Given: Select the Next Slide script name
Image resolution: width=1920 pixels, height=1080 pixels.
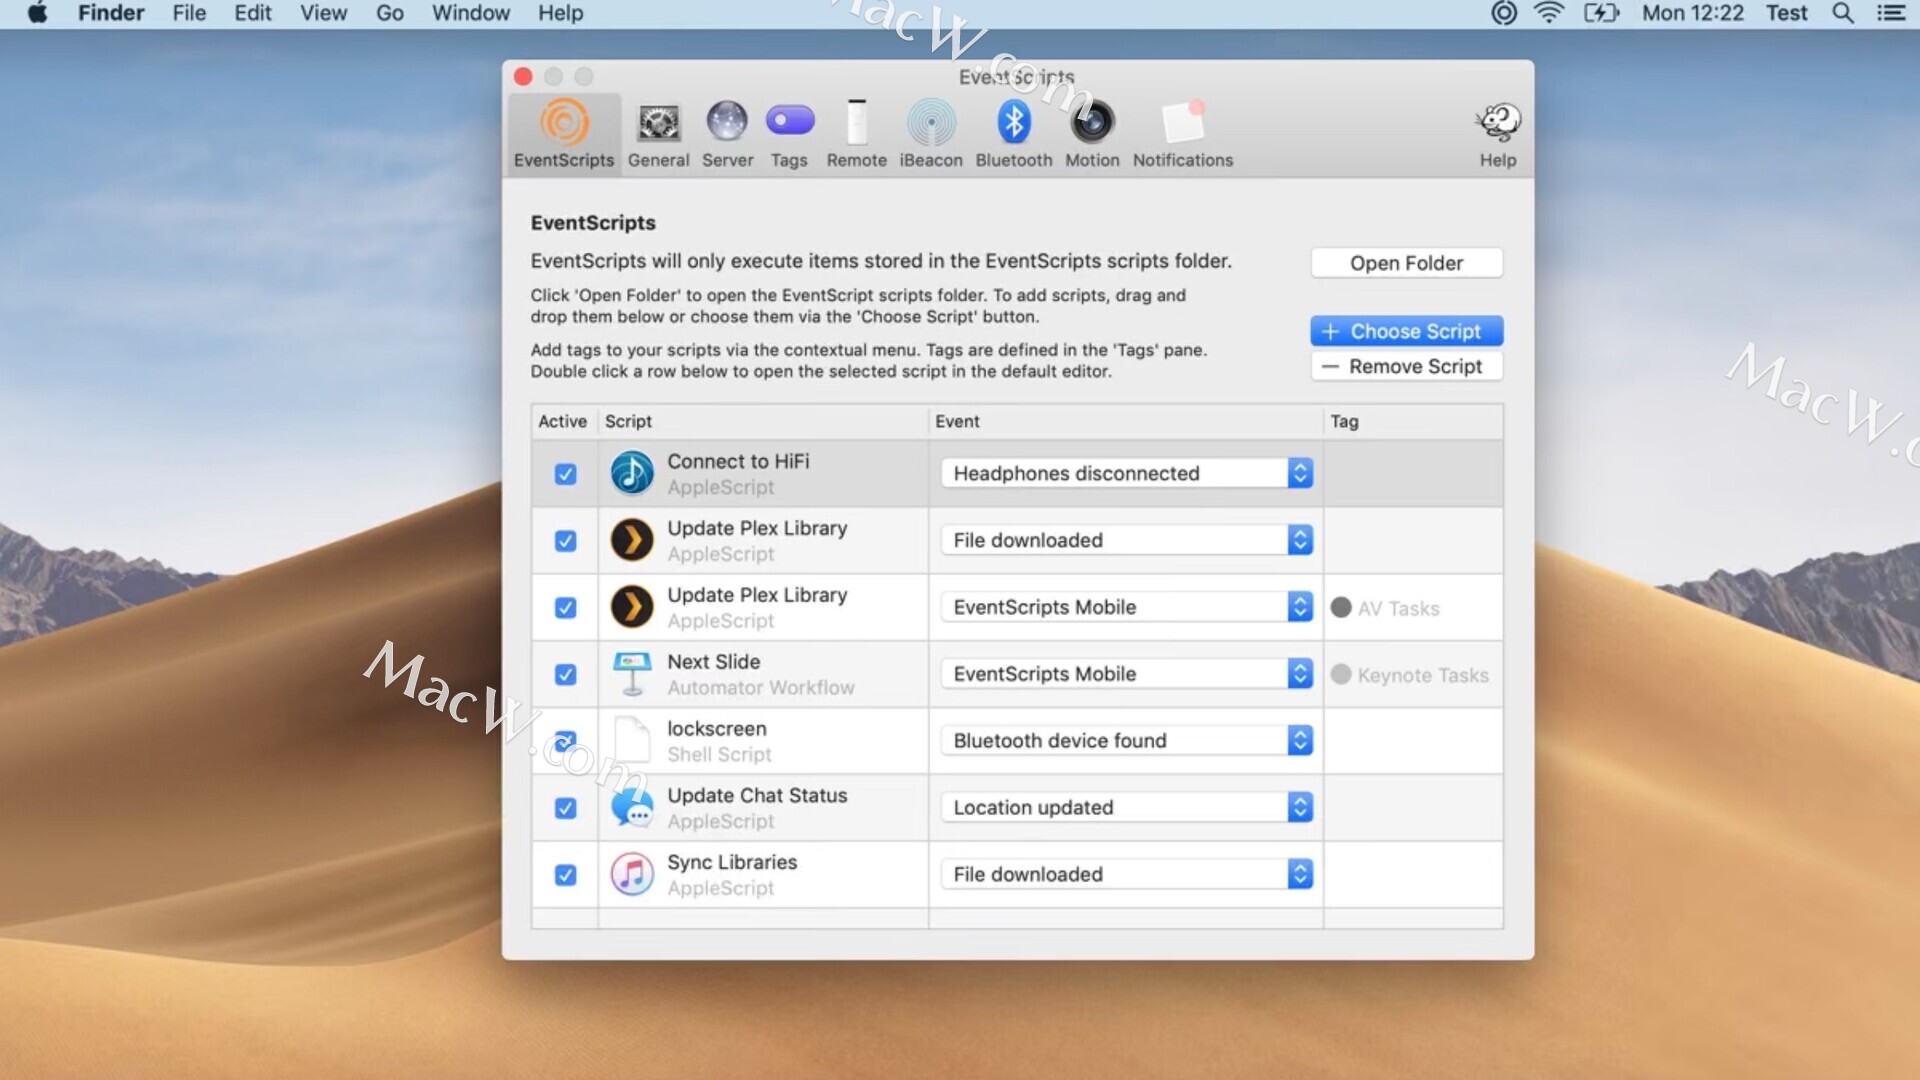Looking at the screenshot, I should point(713,662).
